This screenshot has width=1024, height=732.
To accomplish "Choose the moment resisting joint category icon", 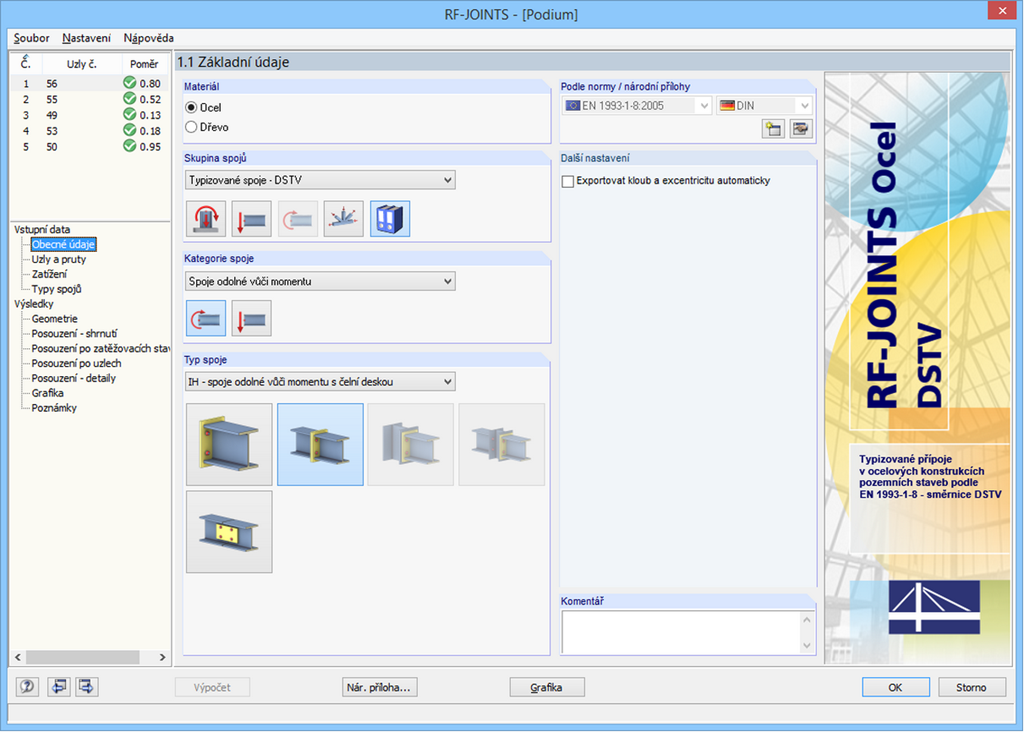I will [x=206, y=319].
